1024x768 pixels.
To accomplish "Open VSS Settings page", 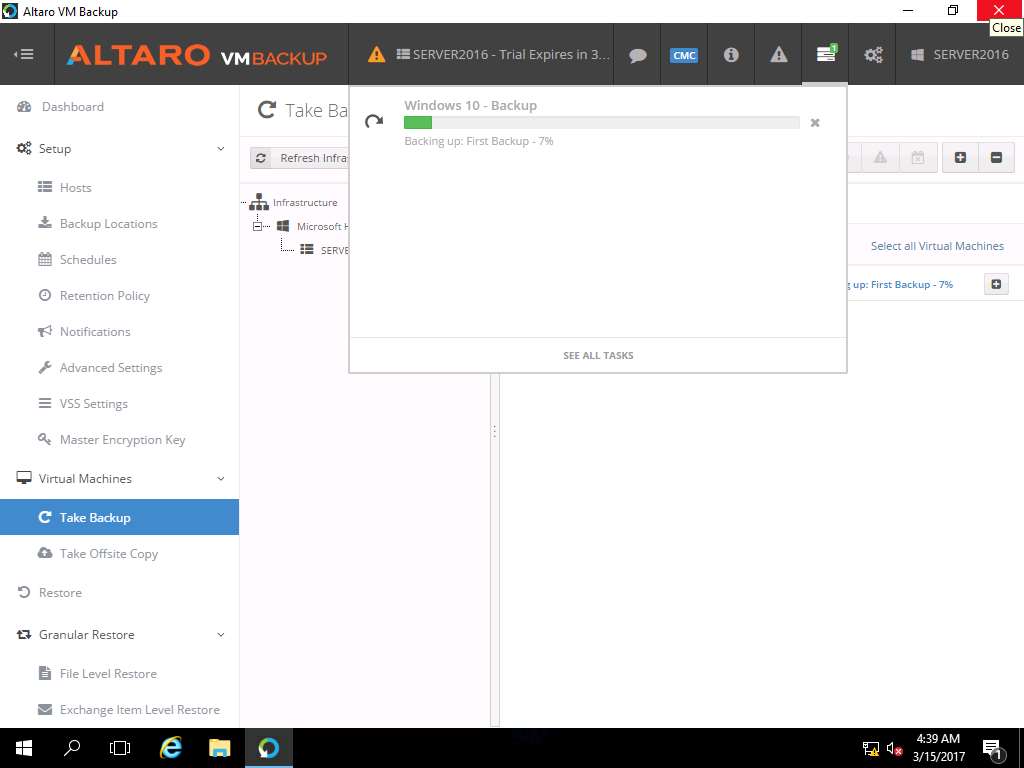I will click(x=93, y=404).
